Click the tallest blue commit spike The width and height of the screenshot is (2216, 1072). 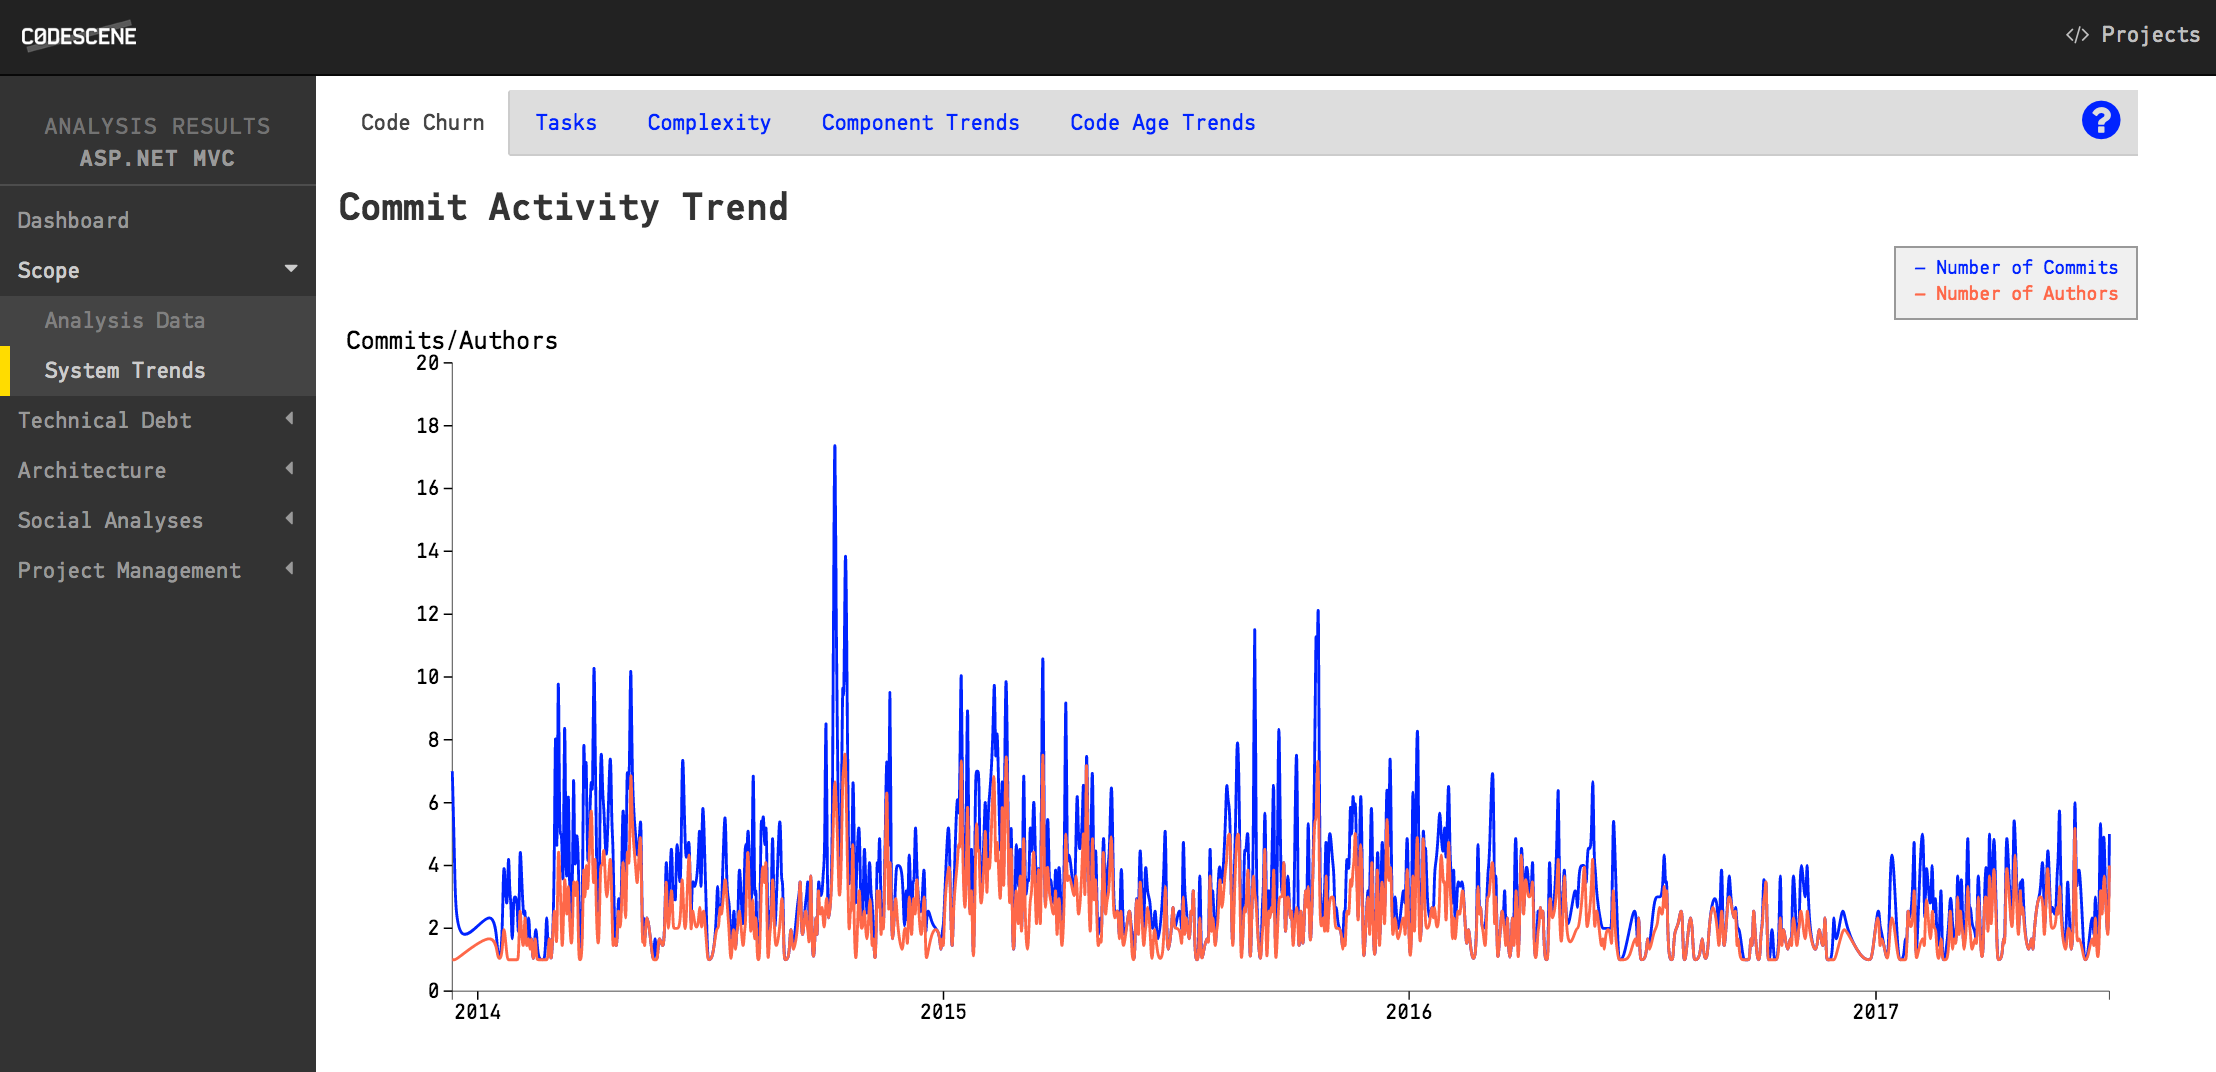(x=836, y=447)
